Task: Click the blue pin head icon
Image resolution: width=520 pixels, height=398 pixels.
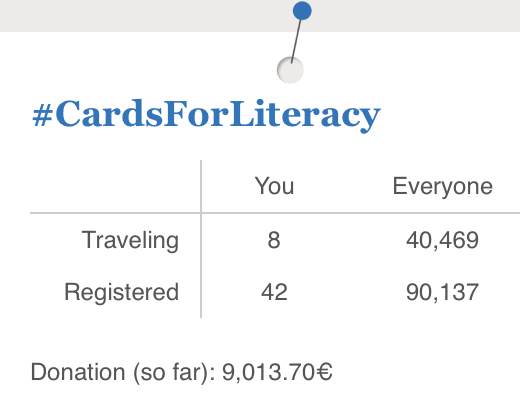Action: point(302,11)
